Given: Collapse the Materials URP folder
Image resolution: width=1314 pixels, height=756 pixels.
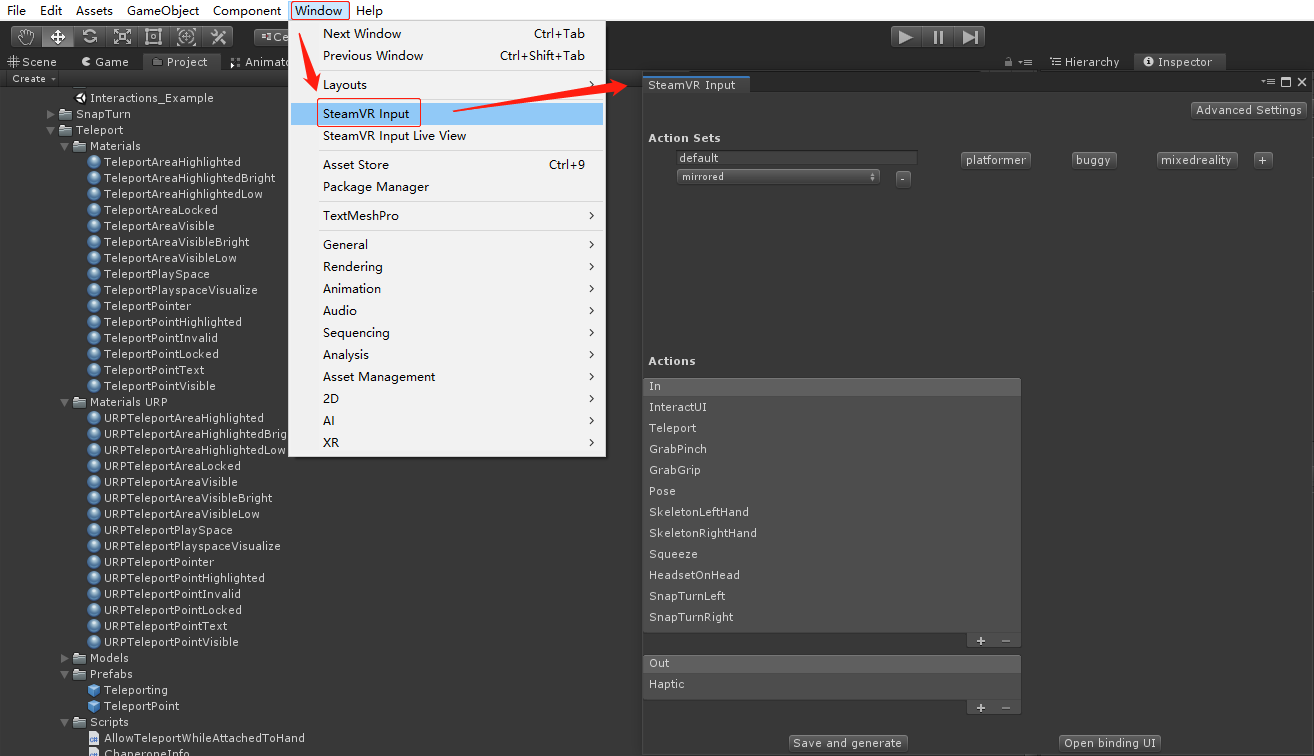Looking at the screenshot, I should pos(65,402).
